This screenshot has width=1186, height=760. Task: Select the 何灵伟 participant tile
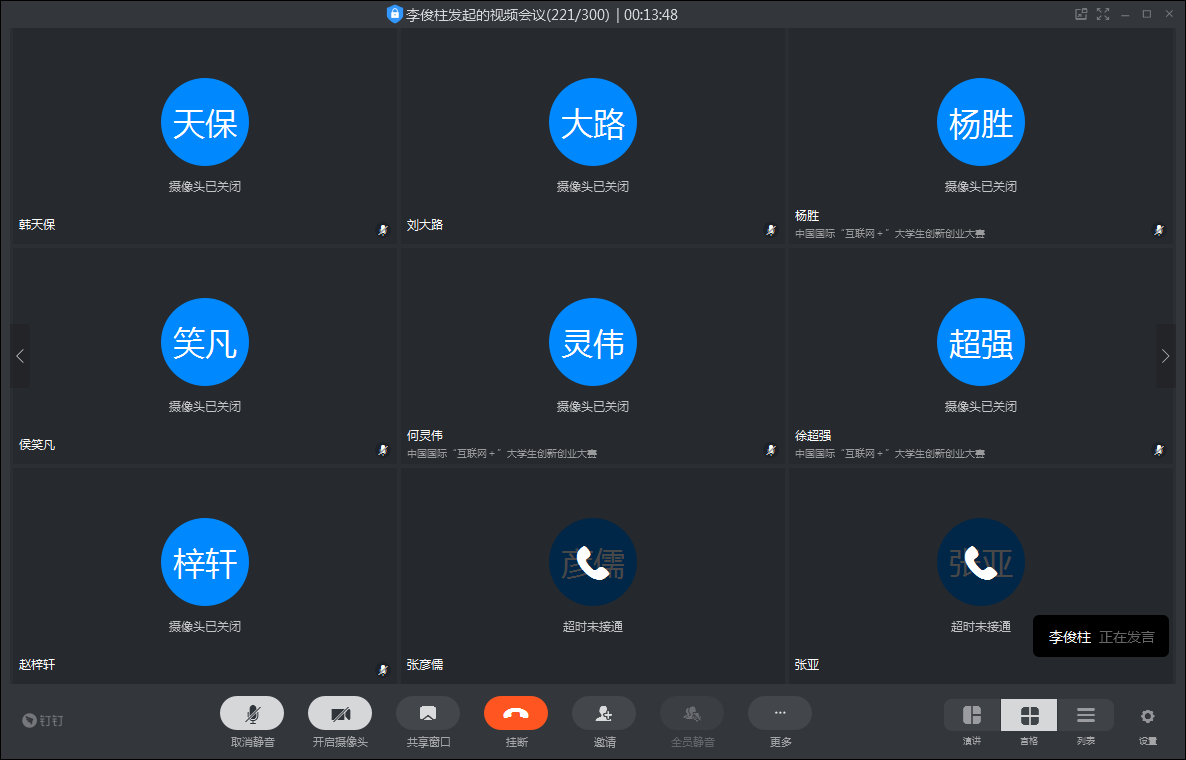593,356
